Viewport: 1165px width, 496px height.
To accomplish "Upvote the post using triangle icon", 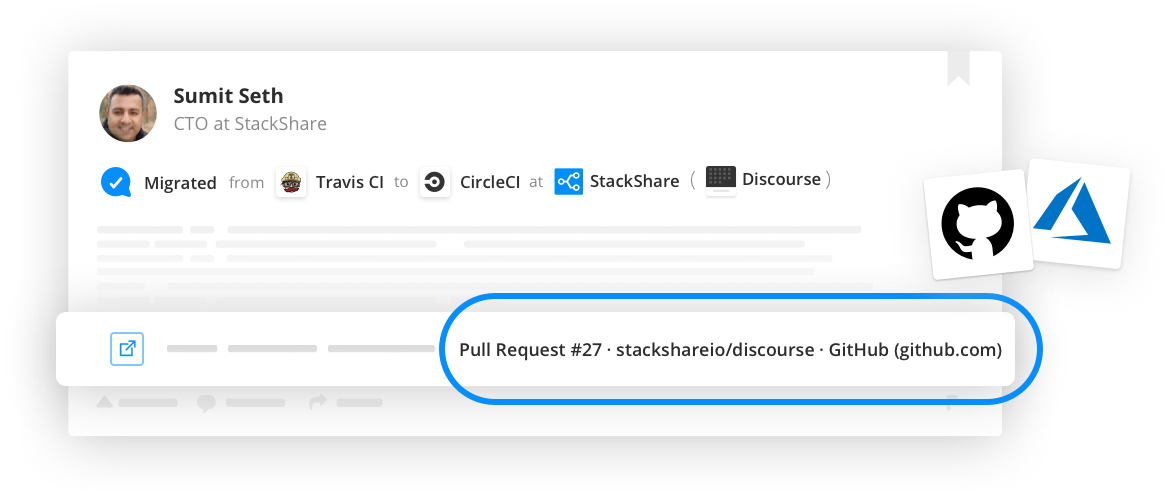I will (105, 402).
